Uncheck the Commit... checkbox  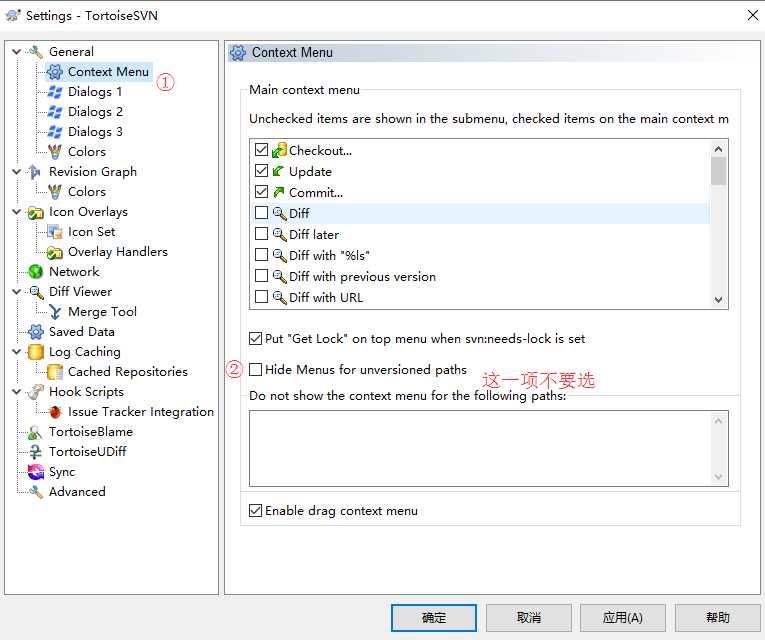click(x=262, y=192)
